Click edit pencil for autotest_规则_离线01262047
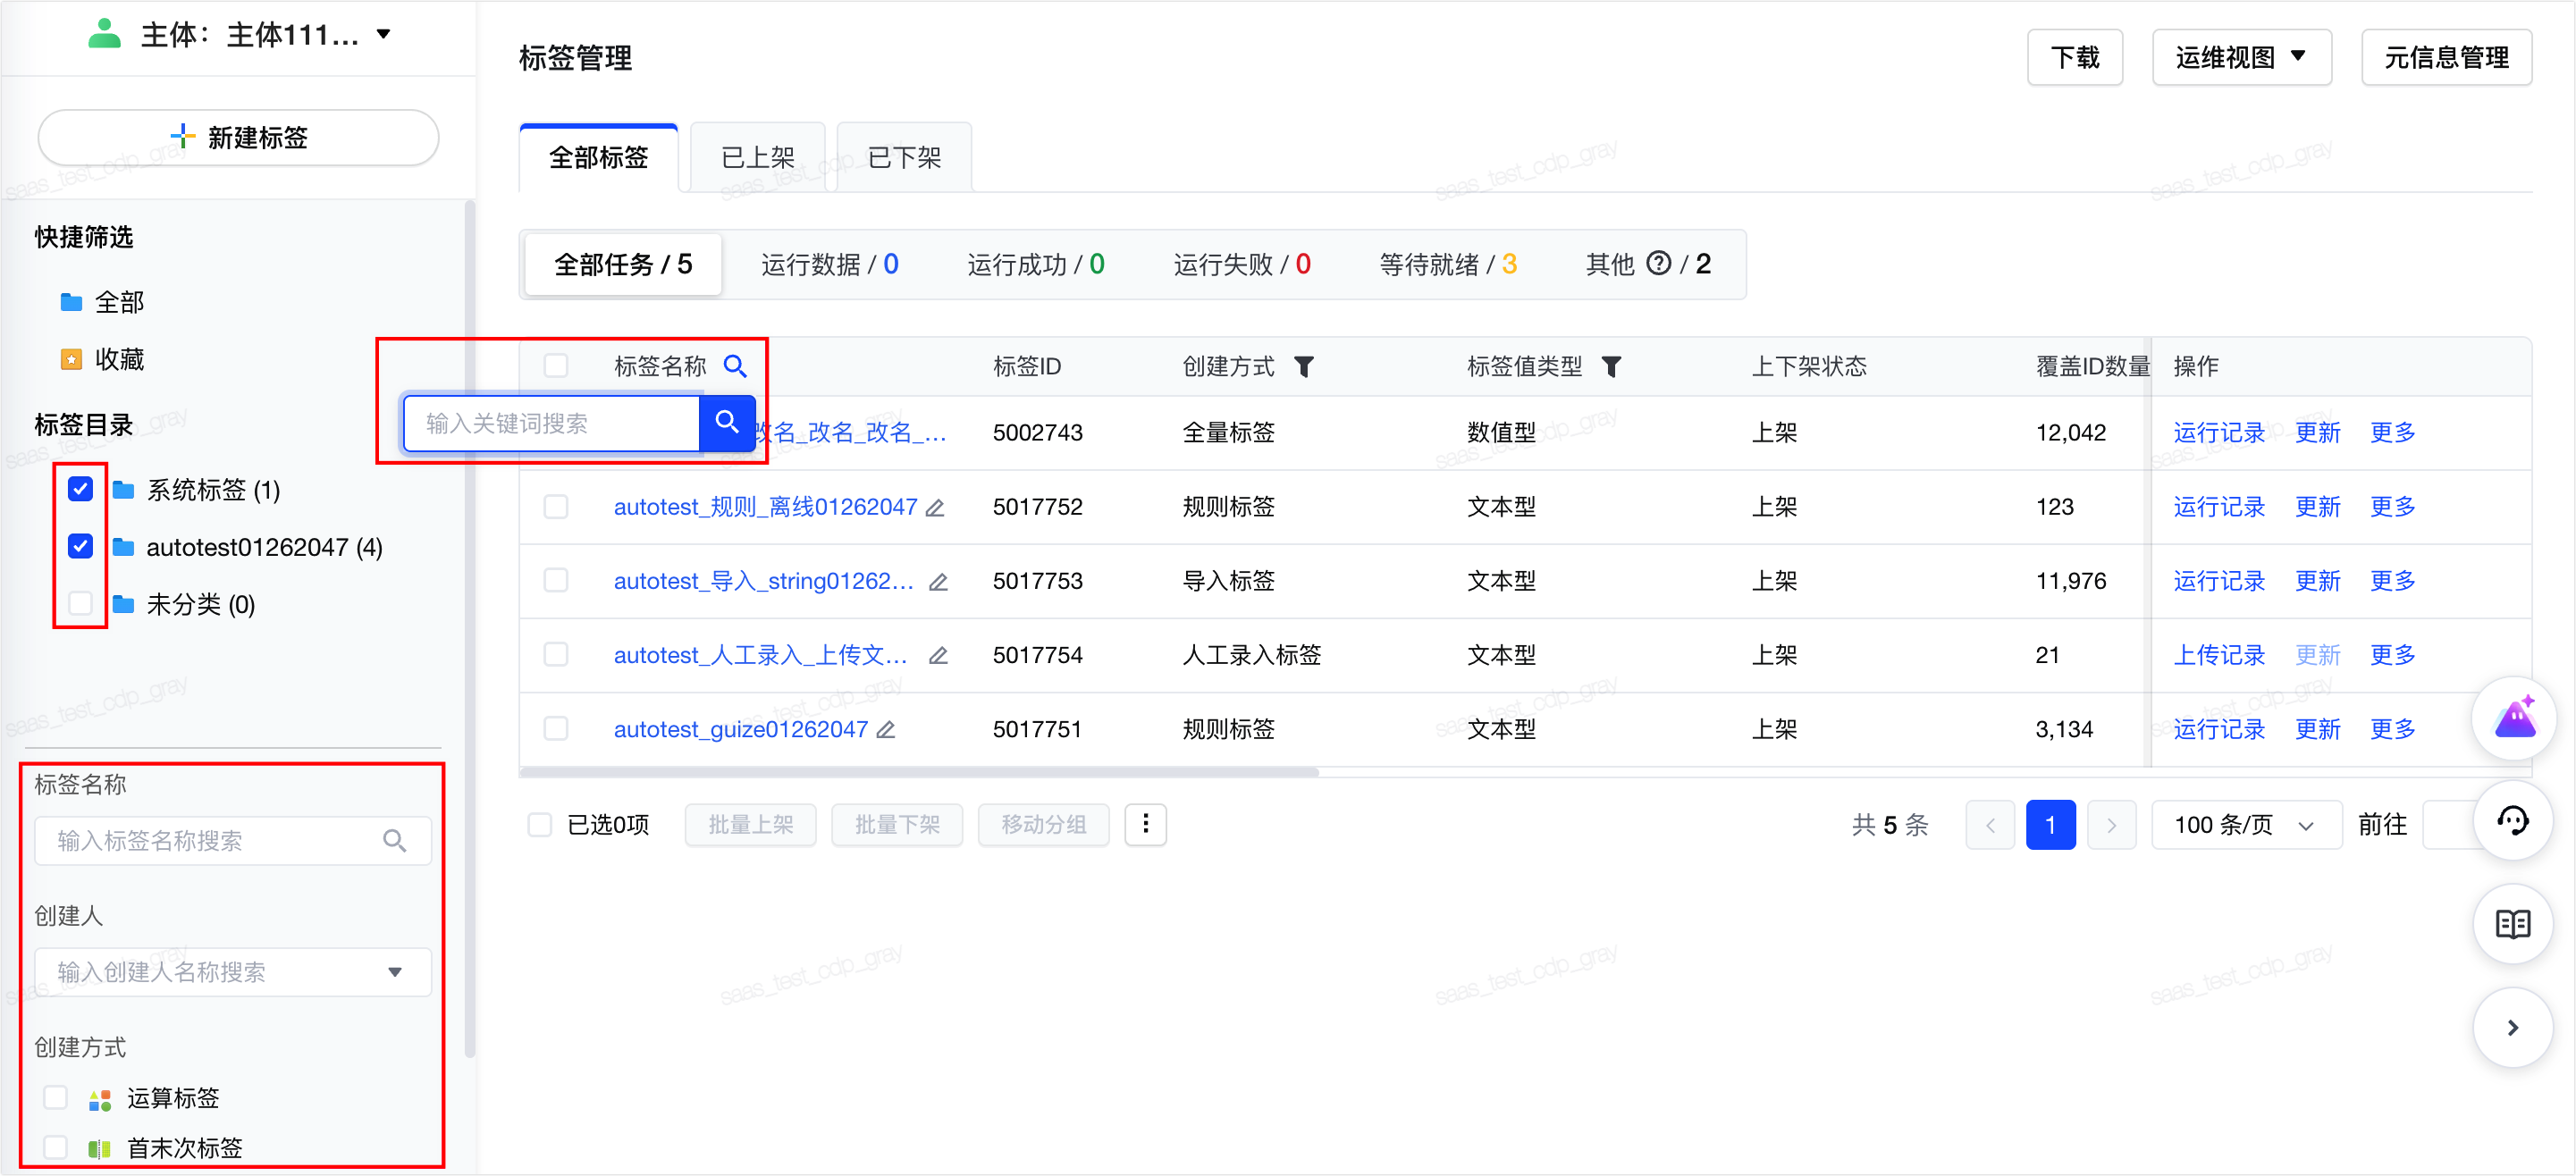Viewport: 2576px width, 1176px height. pos(935,508)
